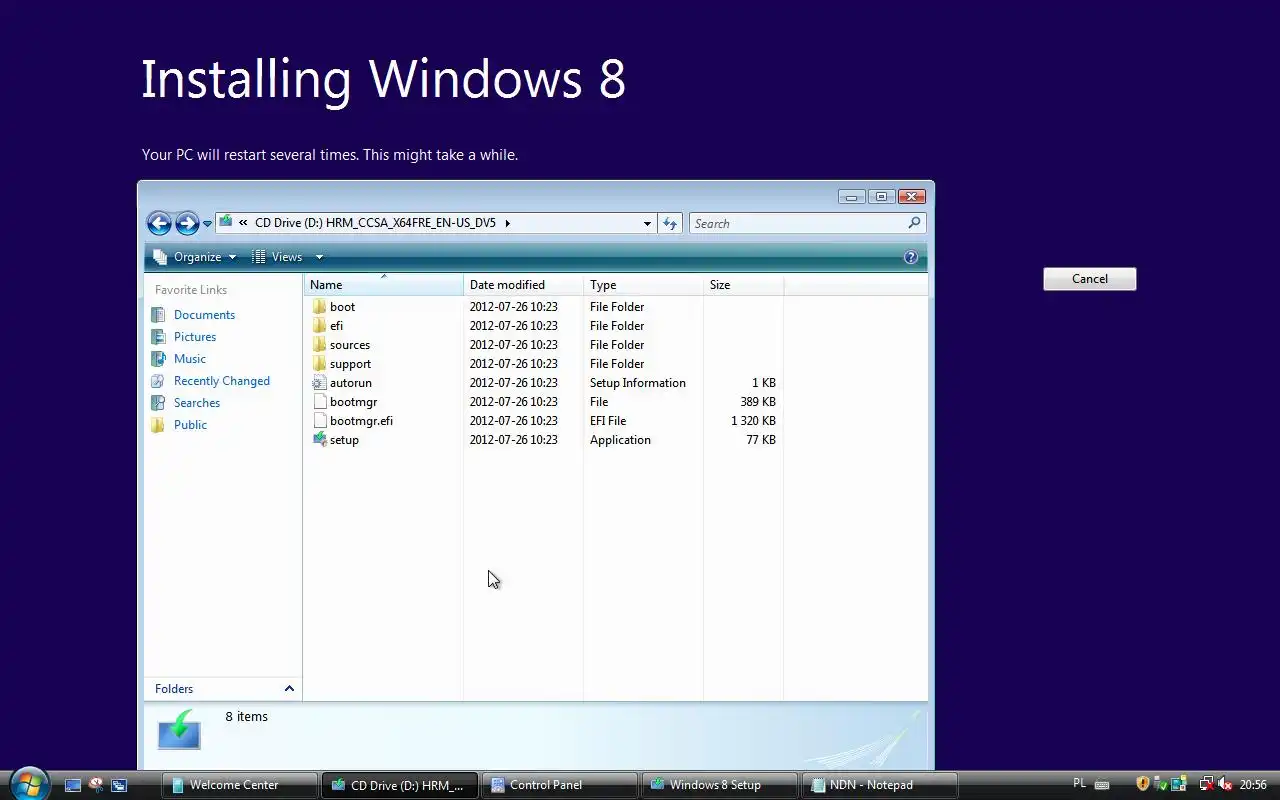Open Pictures in Favorite Links

(x=195, y=337)
